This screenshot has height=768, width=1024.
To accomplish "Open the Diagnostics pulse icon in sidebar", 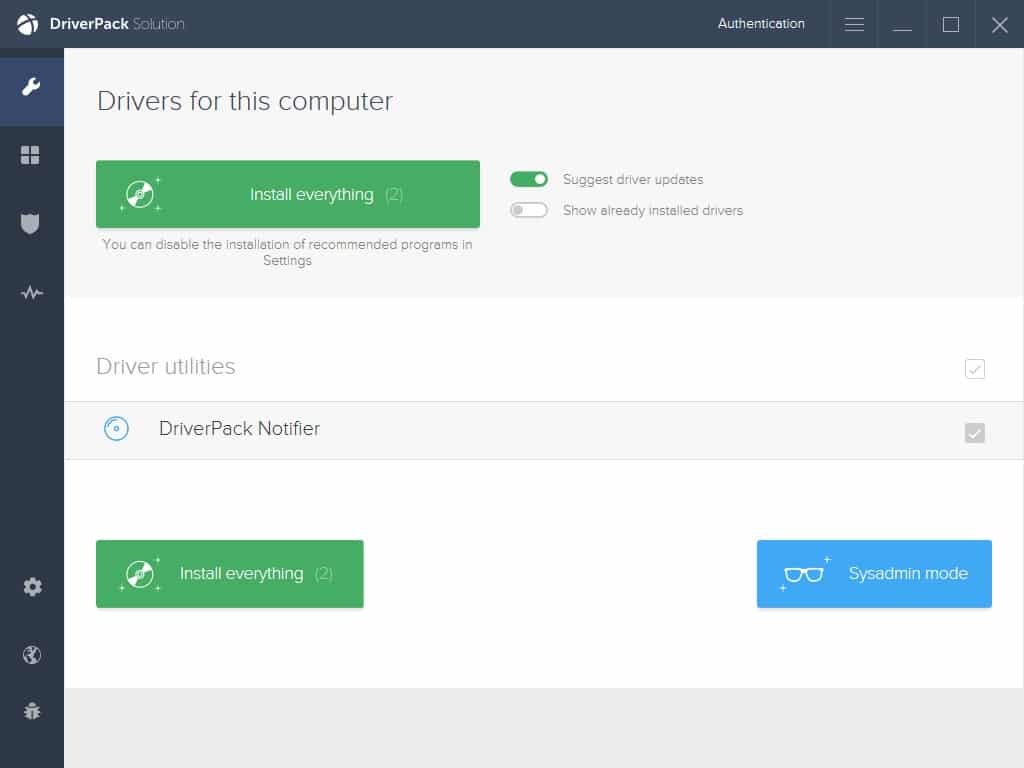I will 31,293.
